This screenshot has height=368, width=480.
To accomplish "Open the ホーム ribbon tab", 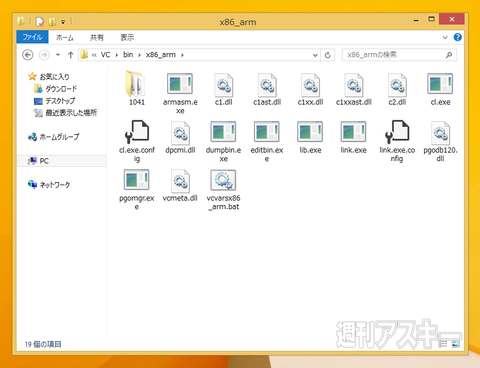I will [65, 37].
